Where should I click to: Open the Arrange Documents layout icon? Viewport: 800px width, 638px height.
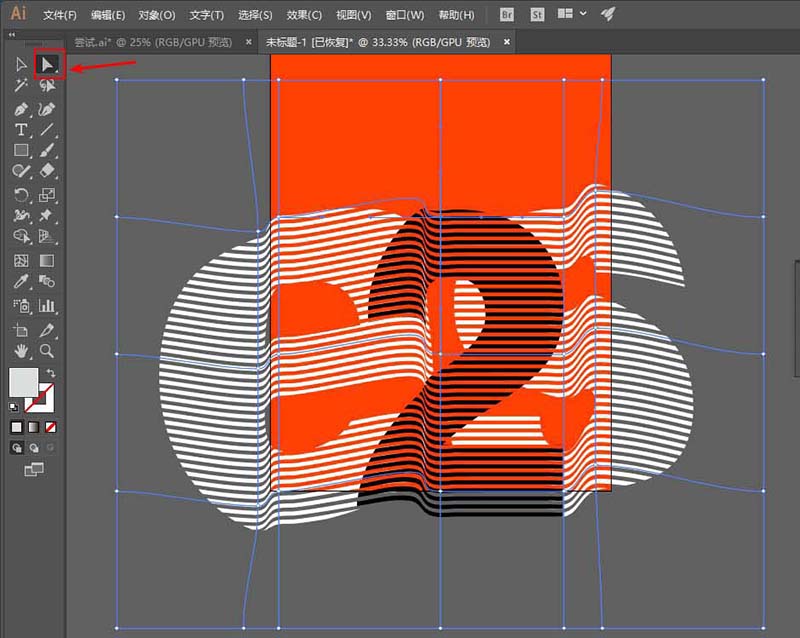565,14
